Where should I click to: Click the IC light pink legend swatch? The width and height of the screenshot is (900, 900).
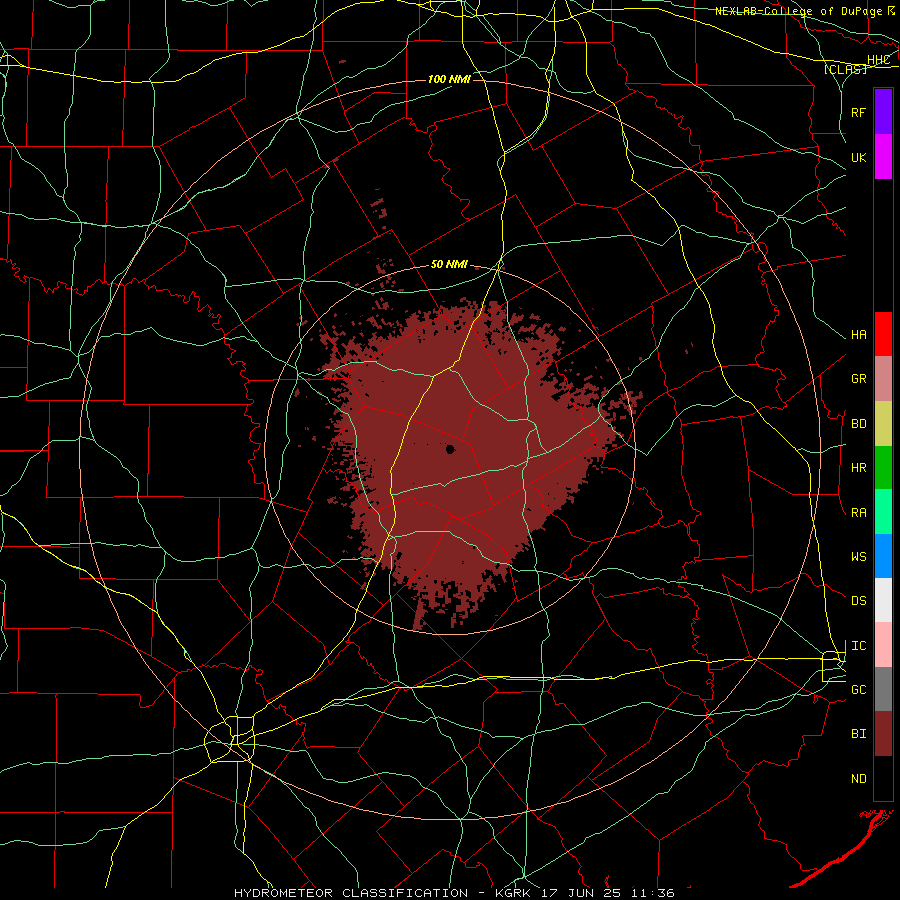[x=883, y=645]
